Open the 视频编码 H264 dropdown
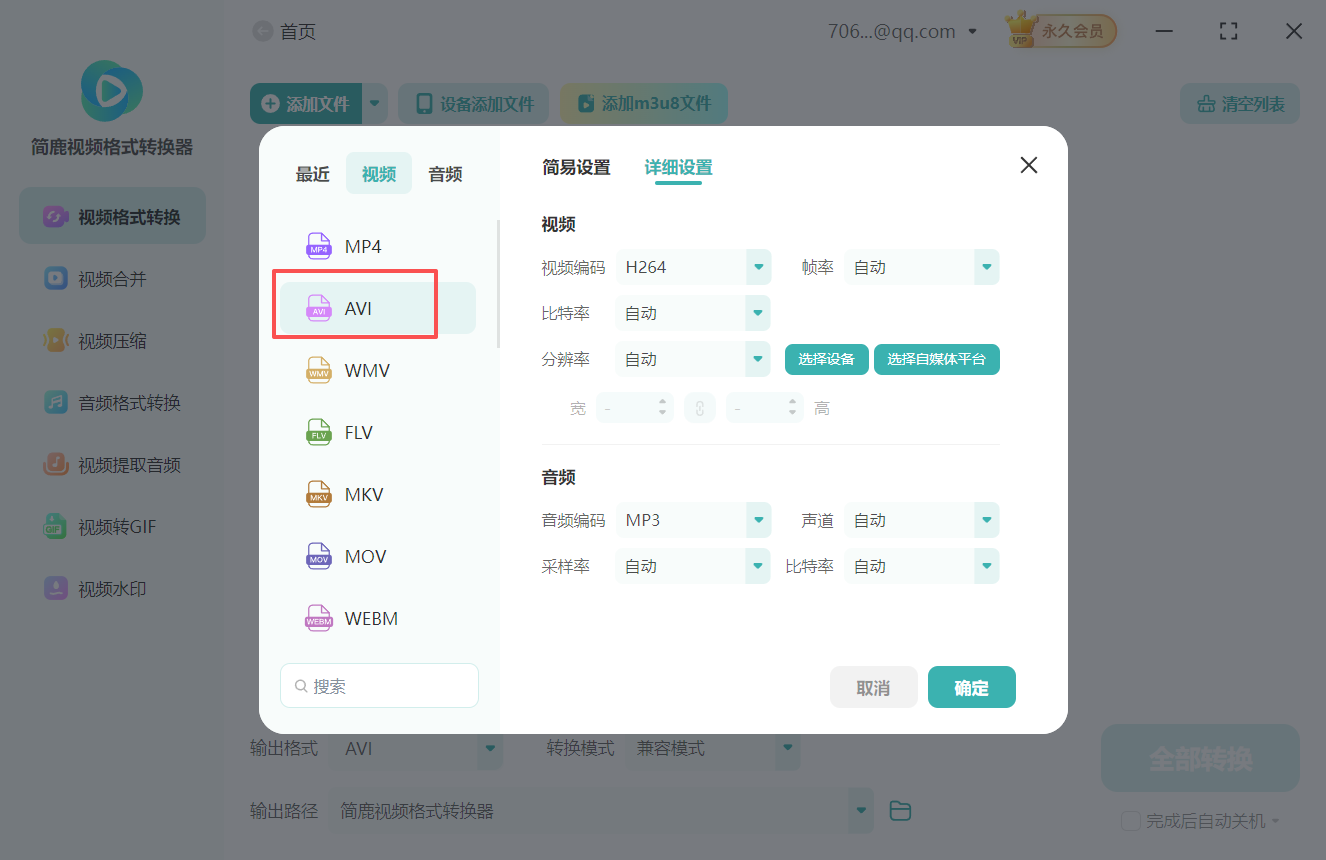 [693, 267]
